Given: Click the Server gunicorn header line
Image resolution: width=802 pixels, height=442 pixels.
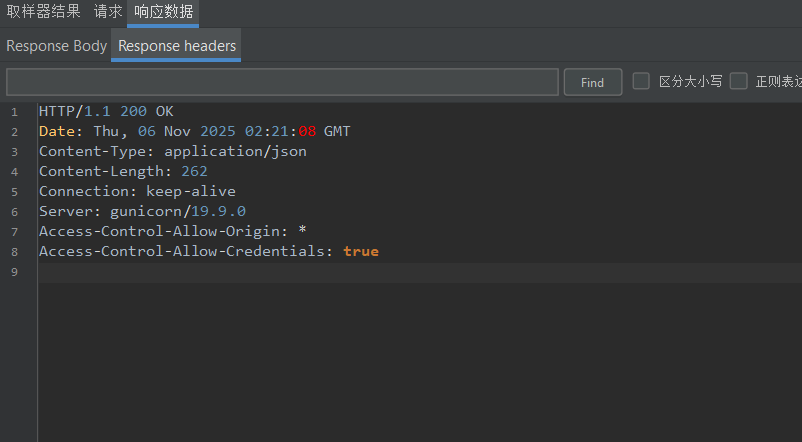Looking at the screenshot, I should [x=142, y=211].
